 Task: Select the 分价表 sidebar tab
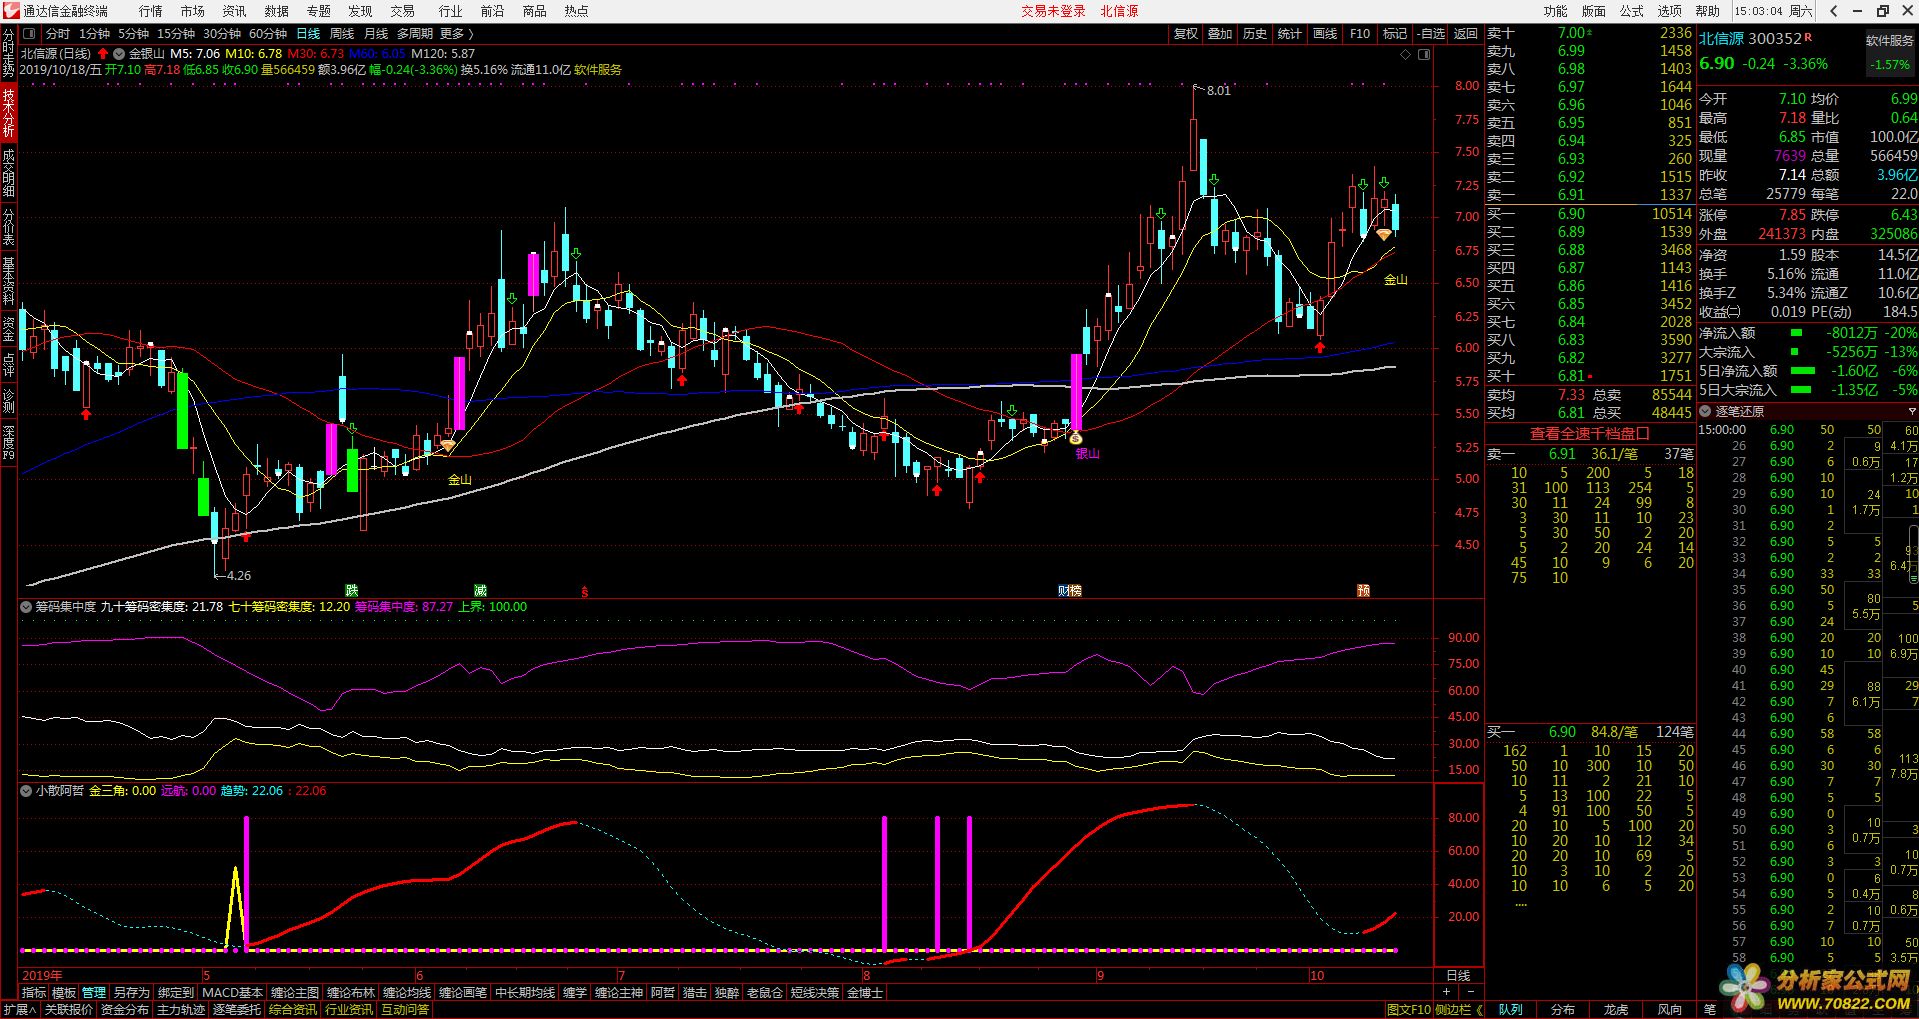pos(8,227)
